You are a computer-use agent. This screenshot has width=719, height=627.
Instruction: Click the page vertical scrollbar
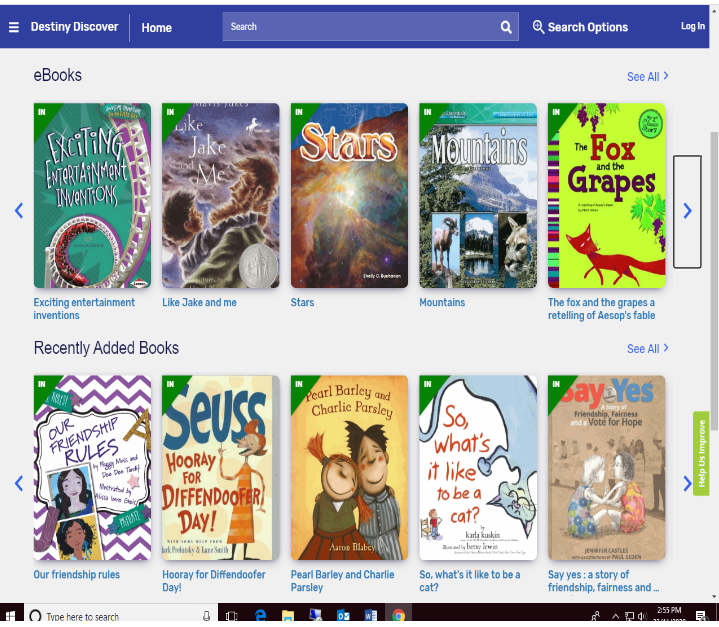[714, 281]
